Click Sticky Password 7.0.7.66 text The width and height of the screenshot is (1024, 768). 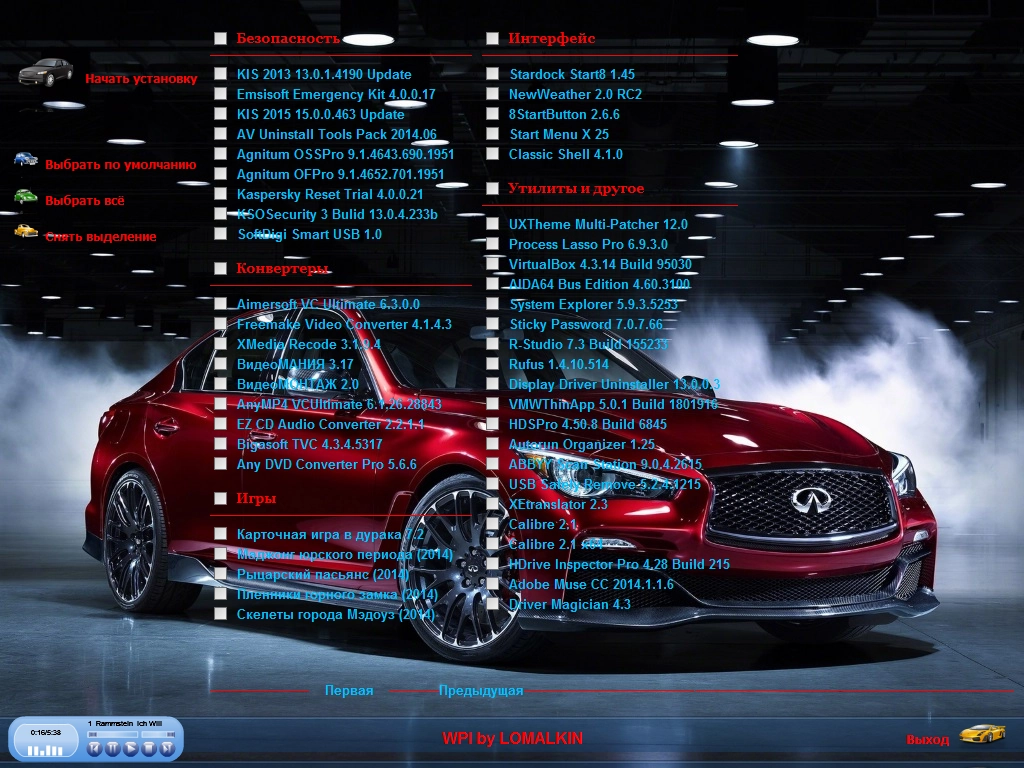pos(586,324)
